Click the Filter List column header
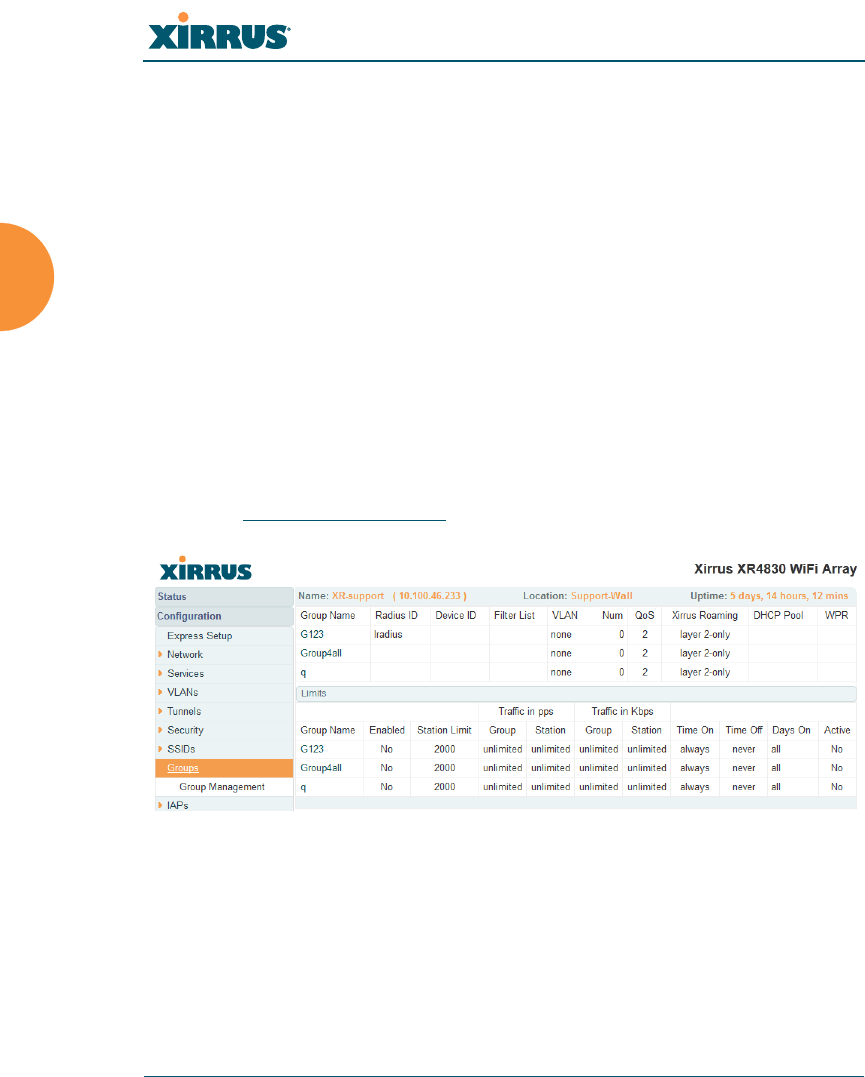 pyautogui.click(x=515, y=615)
